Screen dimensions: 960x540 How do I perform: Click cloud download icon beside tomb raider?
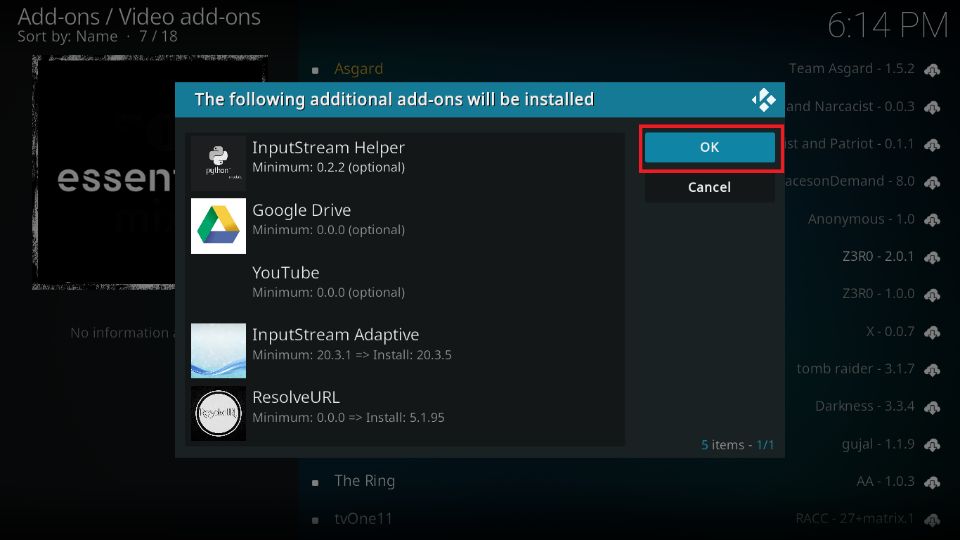[x=932, y=370]
